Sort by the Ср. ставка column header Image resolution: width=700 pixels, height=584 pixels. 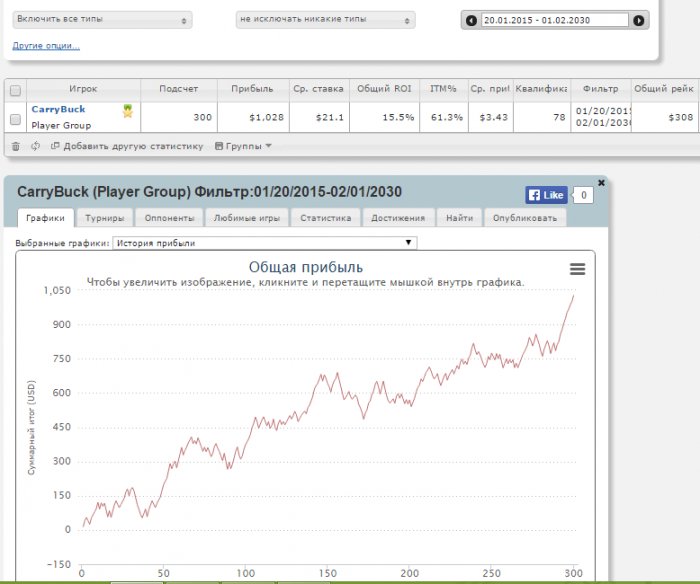[319, 89]
